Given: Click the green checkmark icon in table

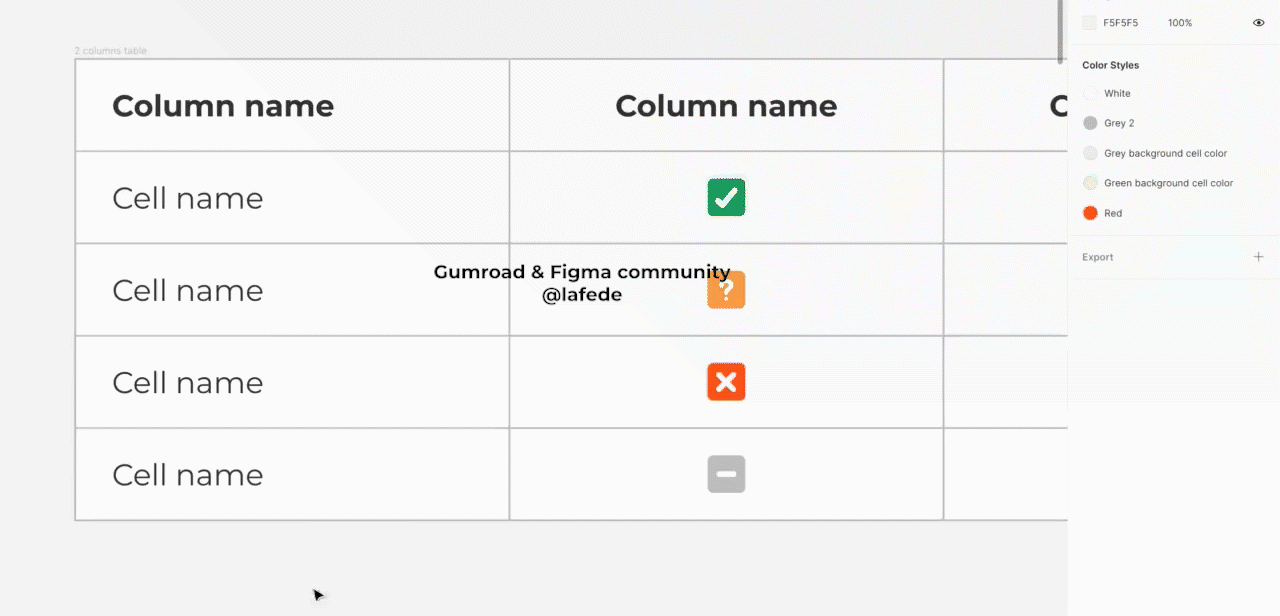Looking at the screenshot, I should tap(726, 197).
